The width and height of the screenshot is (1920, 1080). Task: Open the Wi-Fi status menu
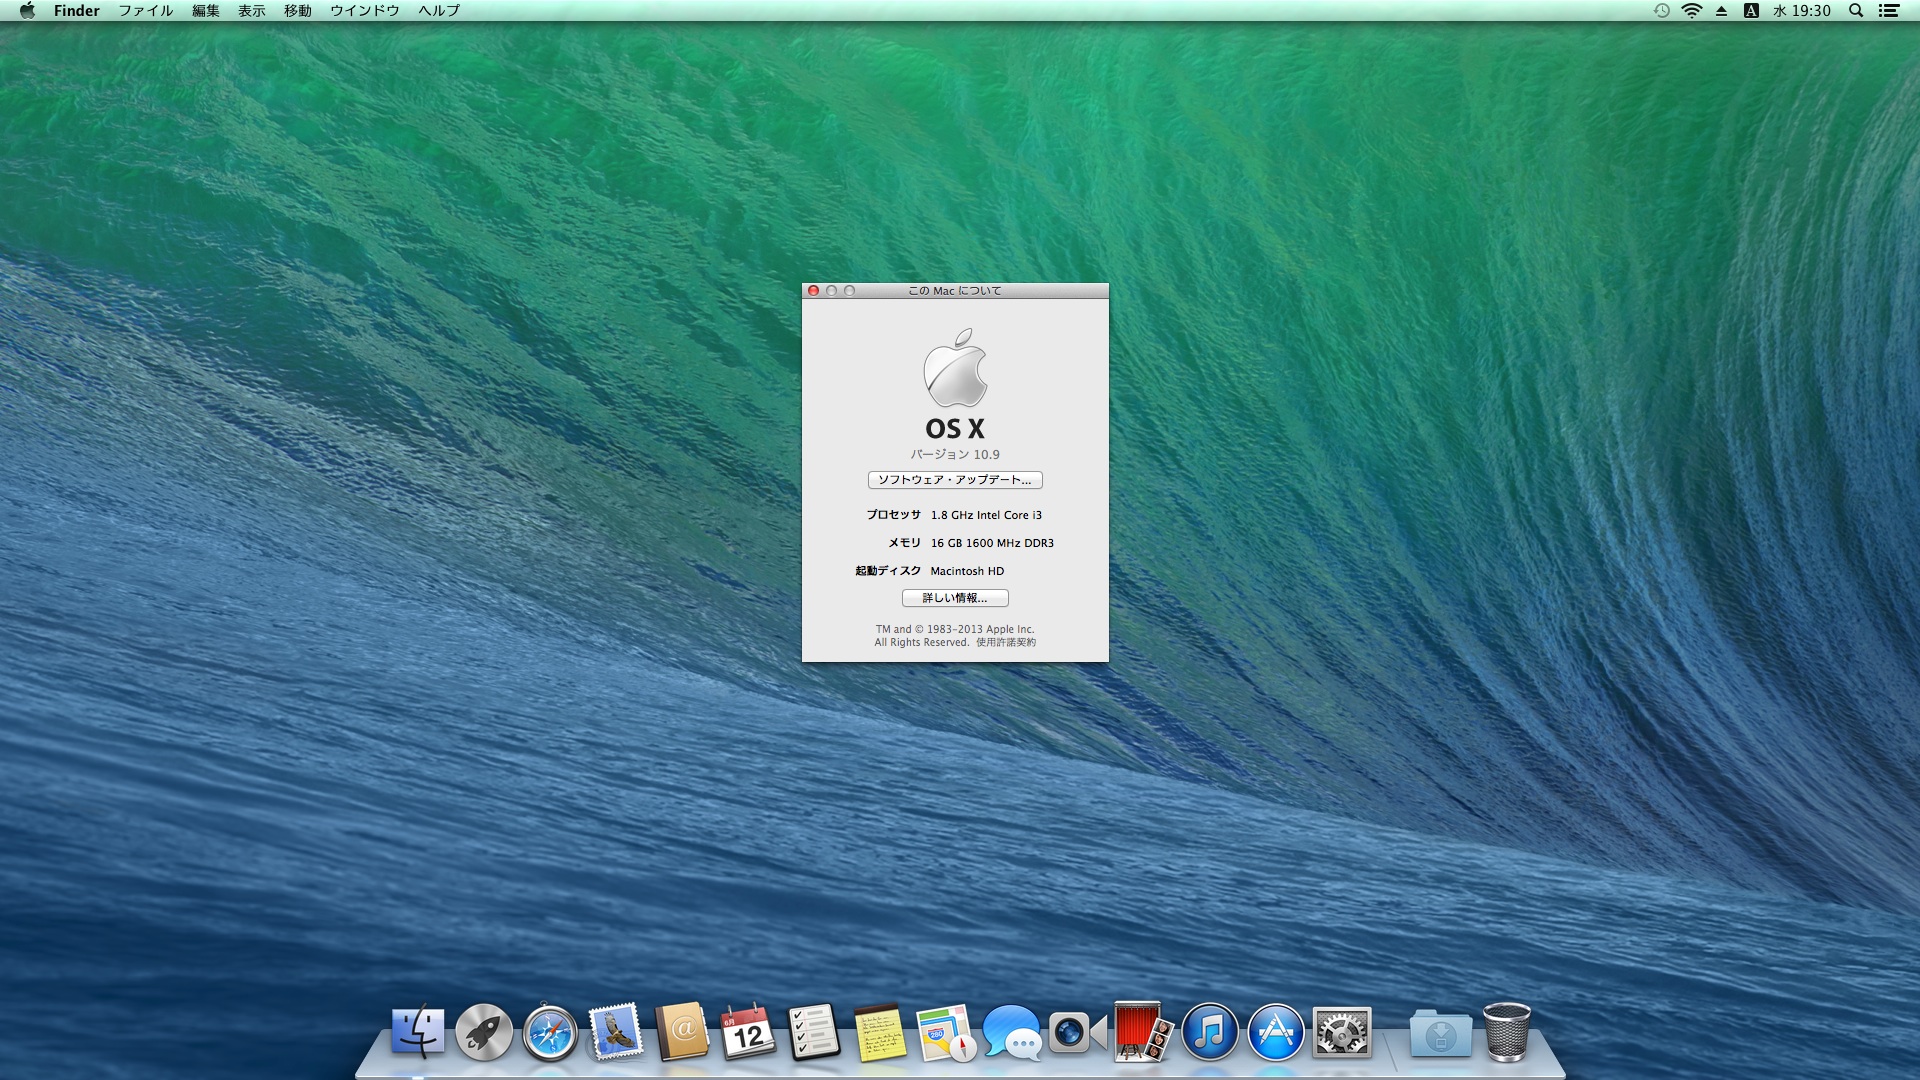coord(1692,11)
